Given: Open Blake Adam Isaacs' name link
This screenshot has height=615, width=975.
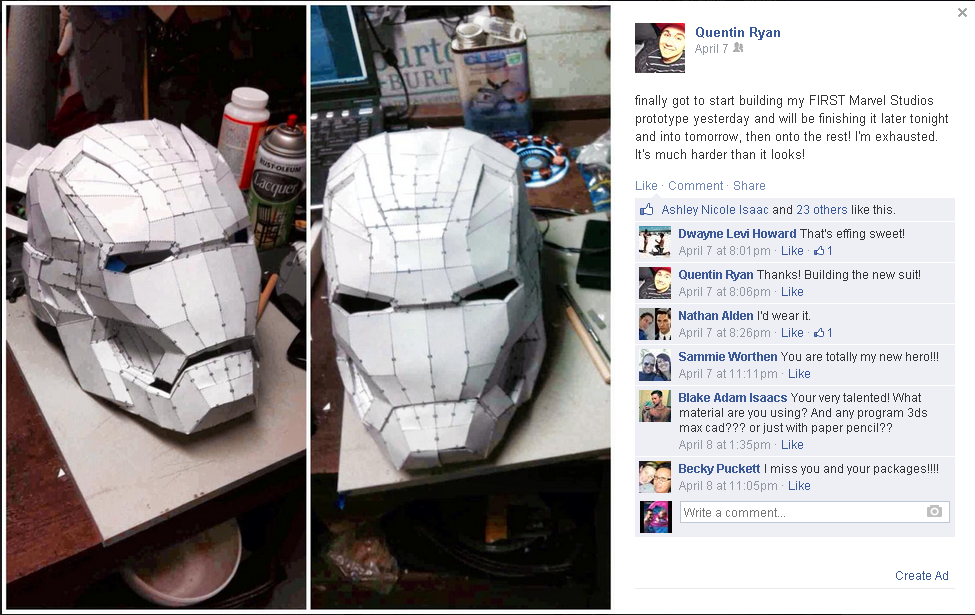Looking at the screenshot, I should [732, 397].
